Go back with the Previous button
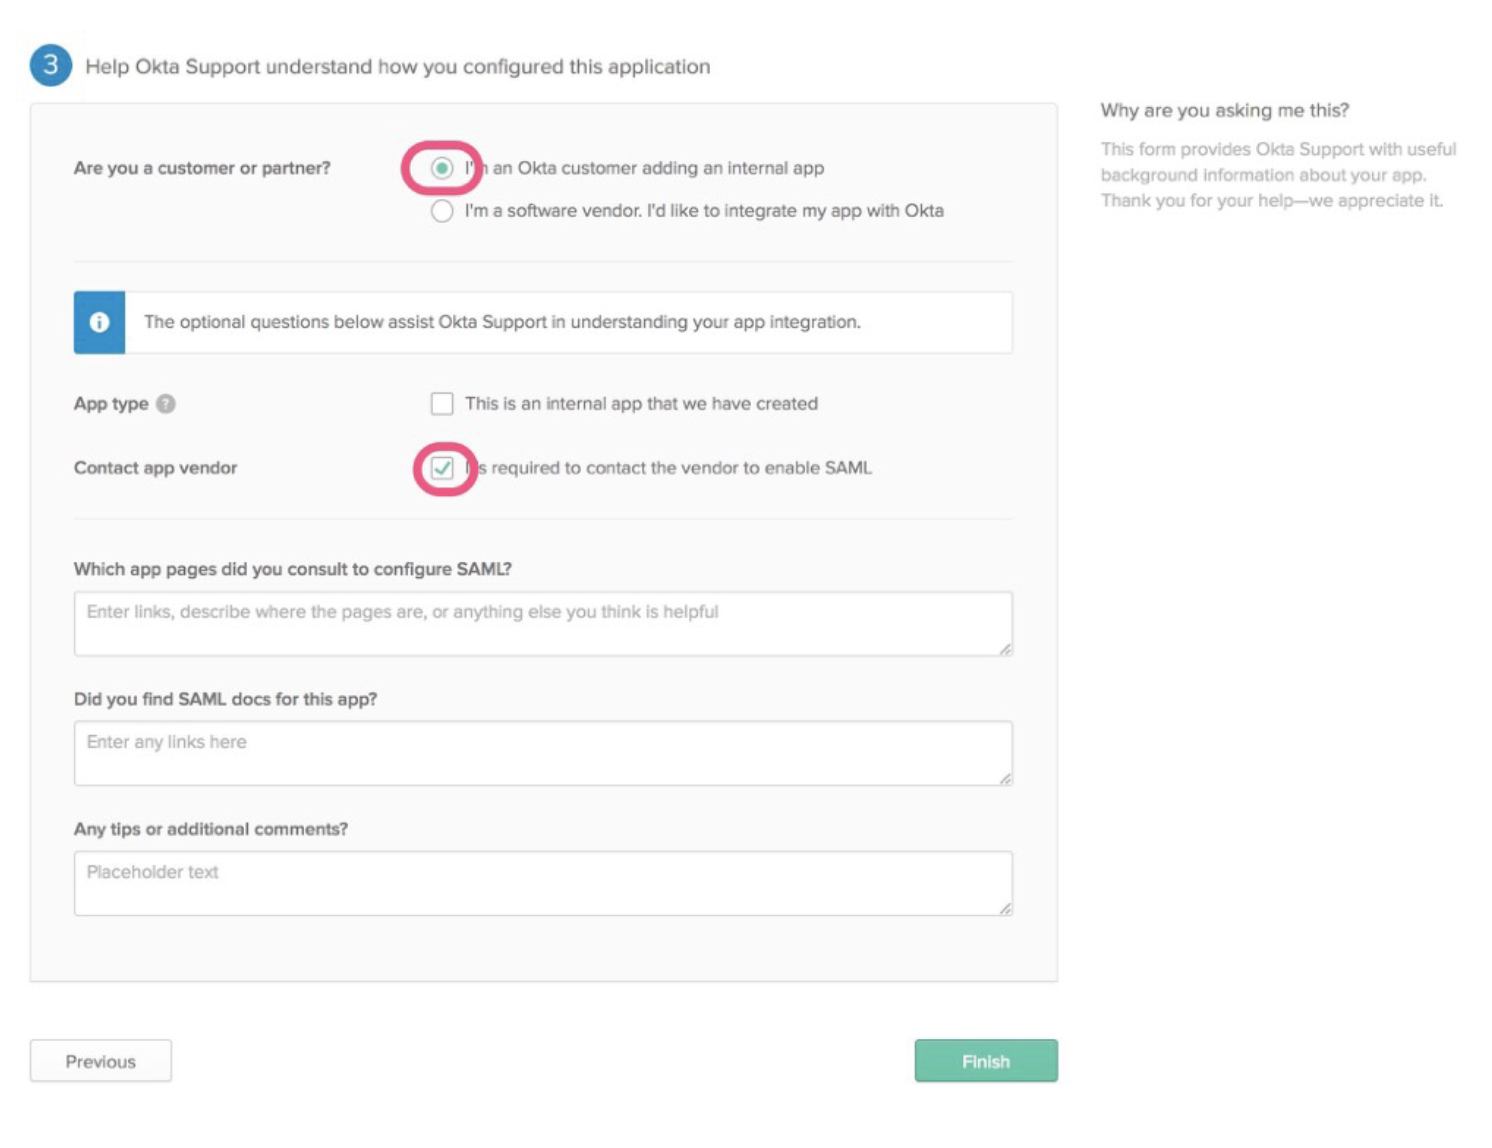This screenshot has width=1492, height=1148. click(x=101, y=1061)
